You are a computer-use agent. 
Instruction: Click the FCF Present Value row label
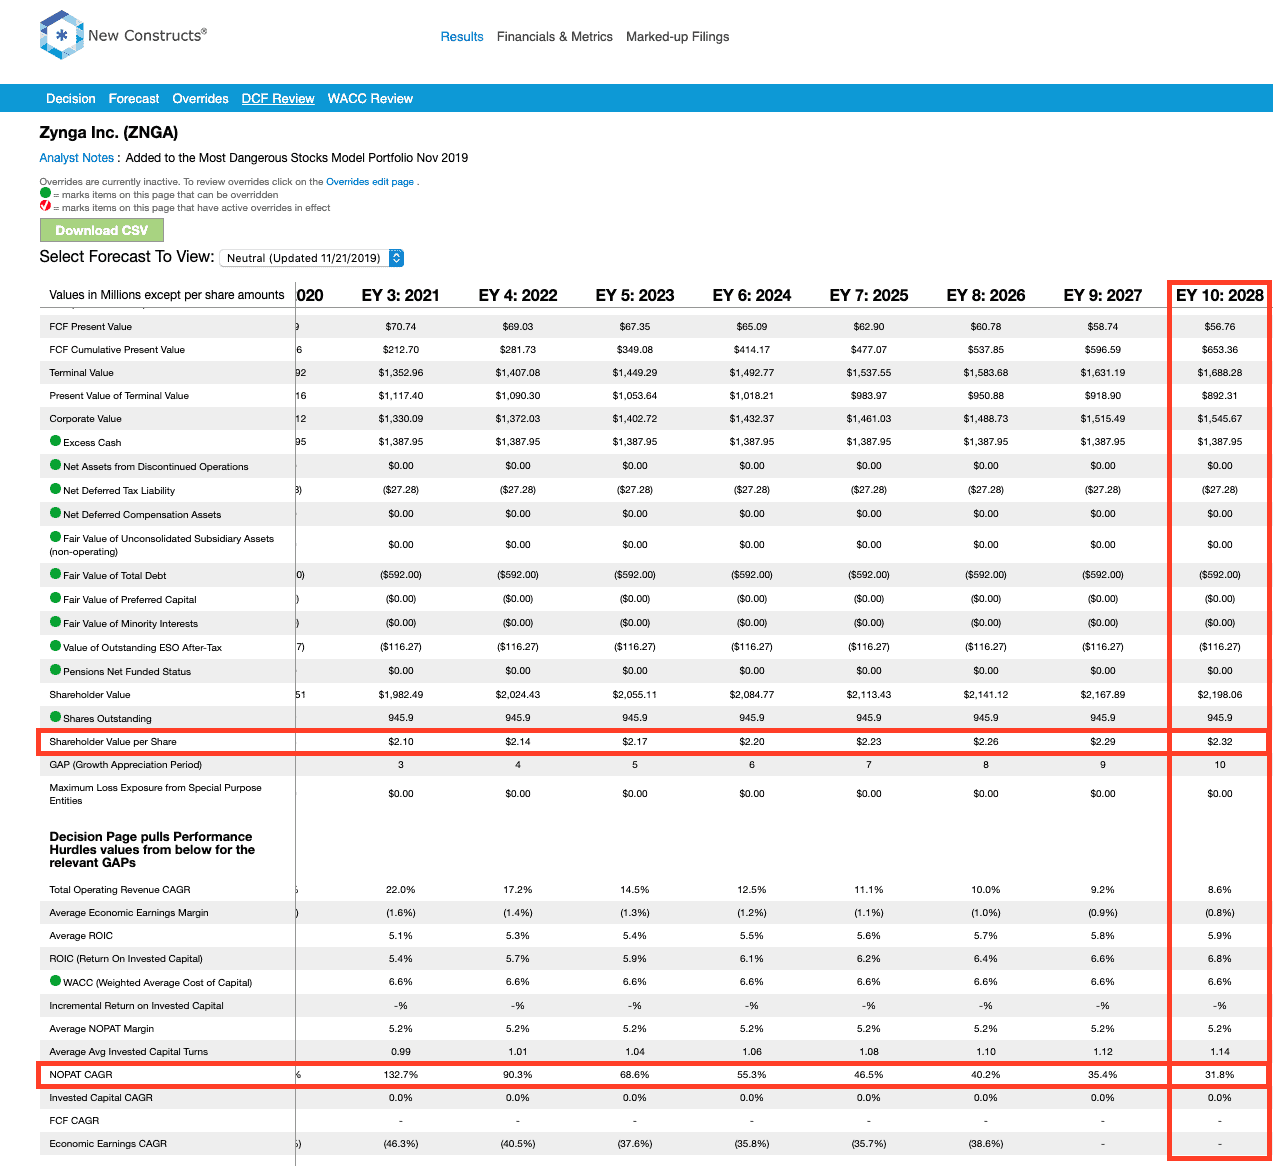[x=91, y=327]
